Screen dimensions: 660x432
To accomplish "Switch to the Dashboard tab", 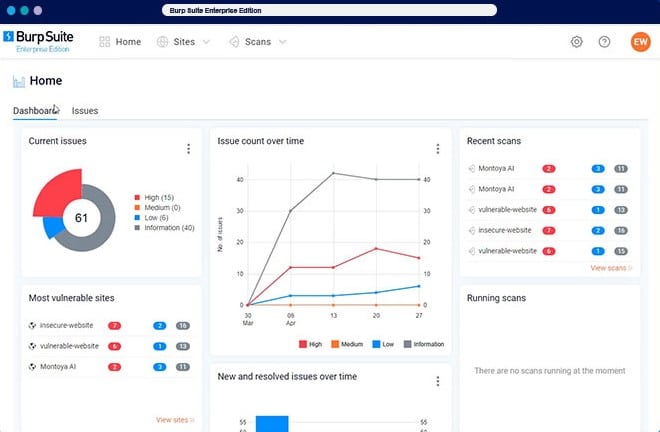I will click(x=35, y=111).
